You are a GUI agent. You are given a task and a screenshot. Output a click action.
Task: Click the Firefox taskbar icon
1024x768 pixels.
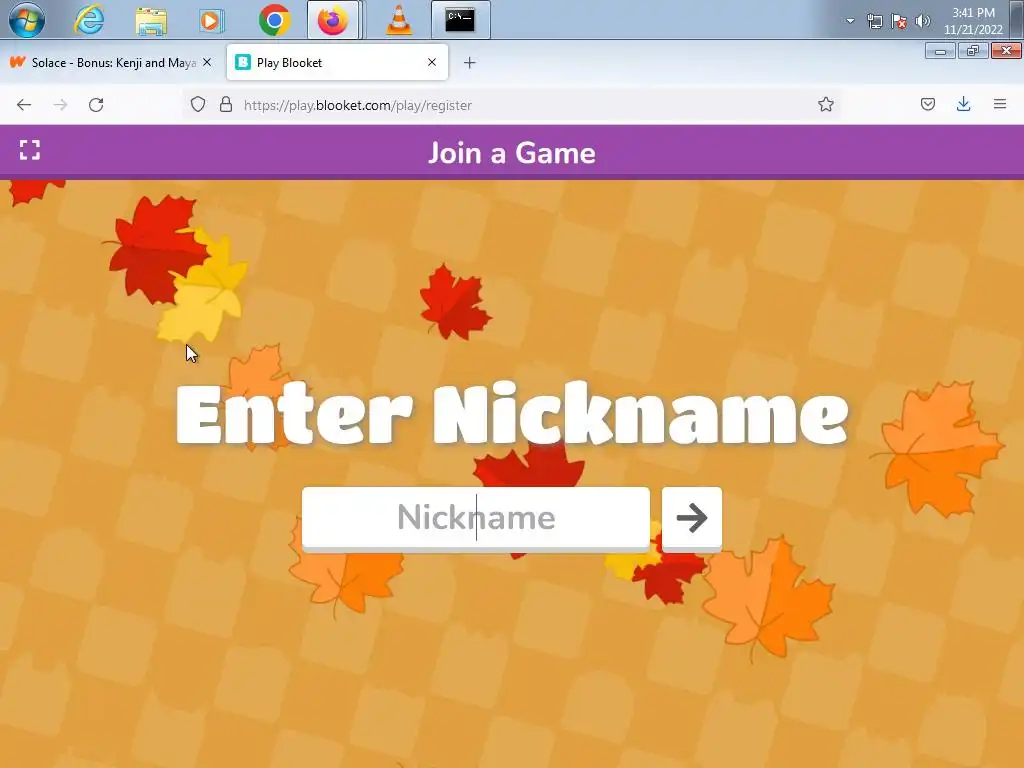333,20
